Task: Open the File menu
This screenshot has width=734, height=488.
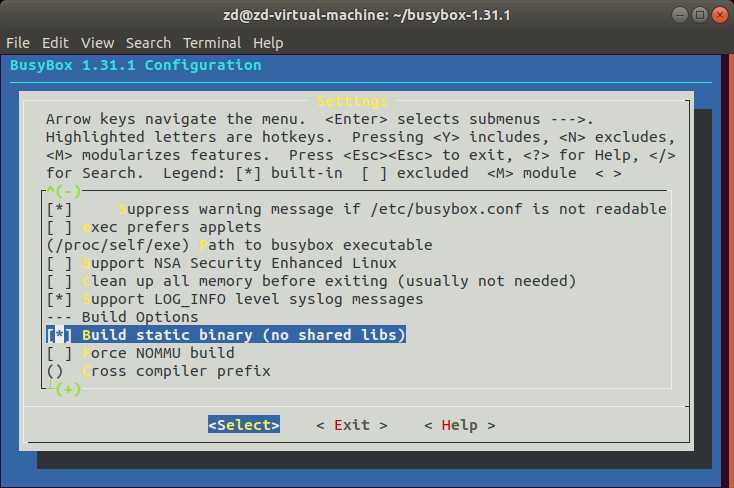Action: pos(18,43)
